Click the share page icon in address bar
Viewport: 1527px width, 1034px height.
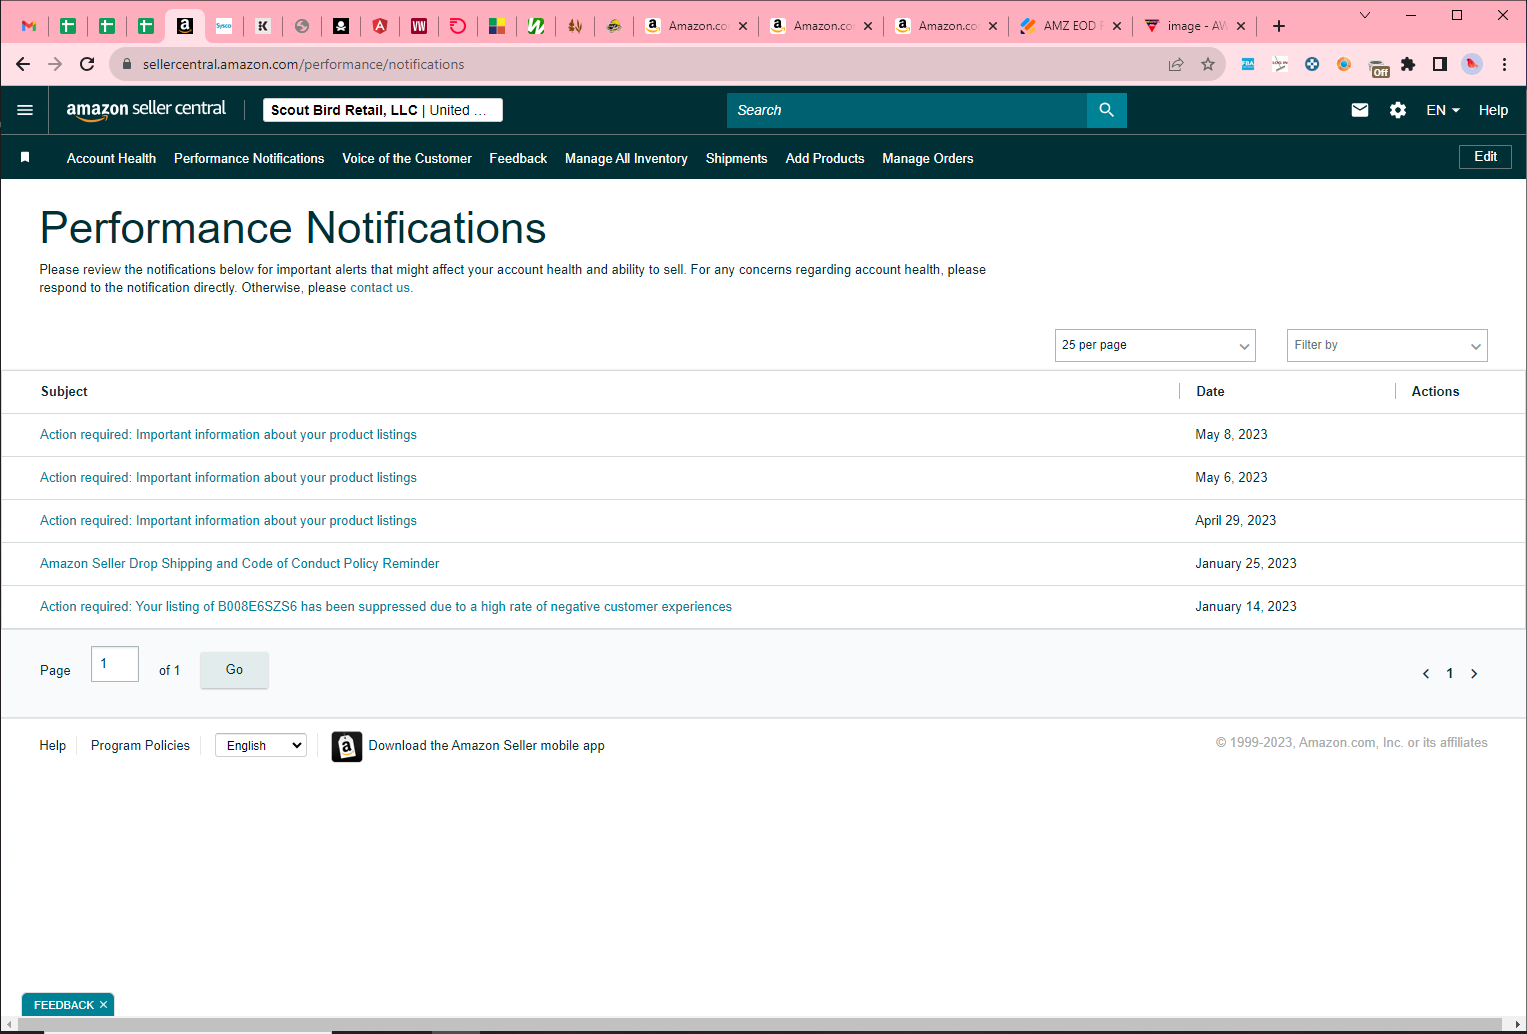pos(1176,64)
